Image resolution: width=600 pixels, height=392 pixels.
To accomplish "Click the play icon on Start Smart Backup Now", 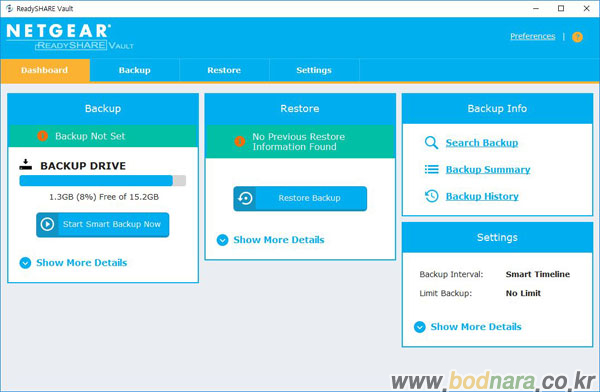I will click(x=47, y=224).
